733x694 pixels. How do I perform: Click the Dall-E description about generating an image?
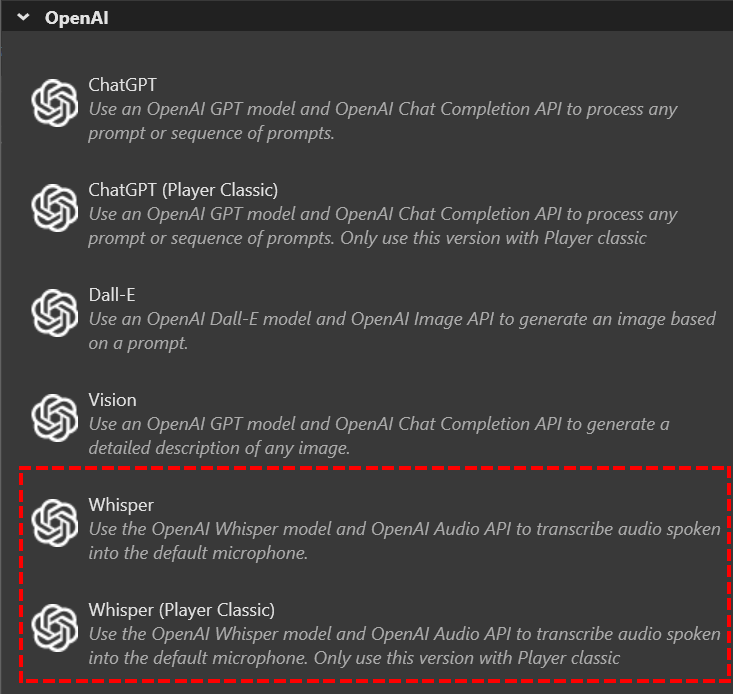tap(402, 331)
